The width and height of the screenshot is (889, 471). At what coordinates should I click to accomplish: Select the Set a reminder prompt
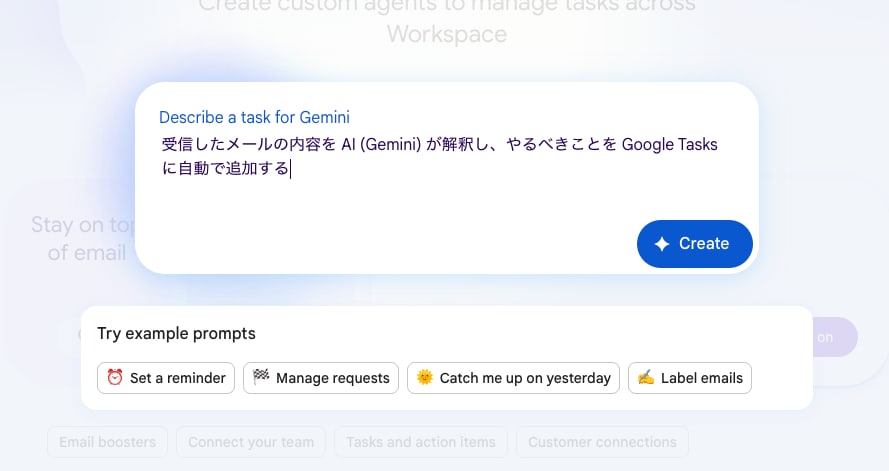[x=166, y=378]
